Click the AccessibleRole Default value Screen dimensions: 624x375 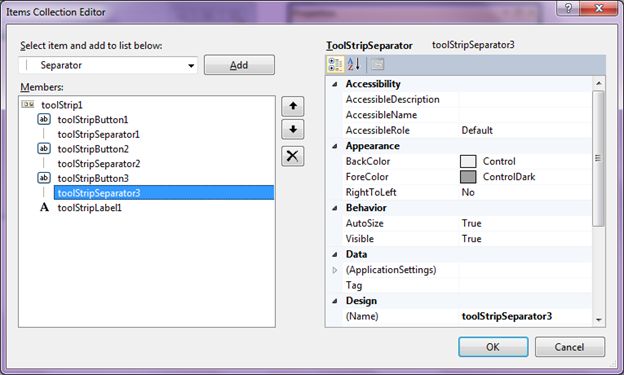pos(477,130)
